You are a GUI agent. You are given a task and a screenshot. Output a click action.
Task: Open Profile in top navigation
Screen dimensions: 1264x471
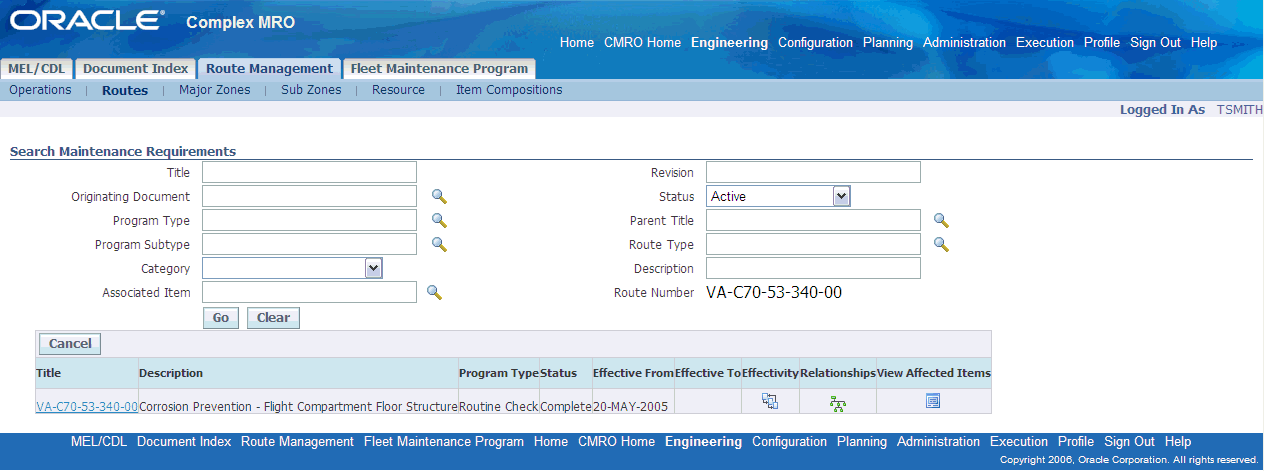[1102, 43]
